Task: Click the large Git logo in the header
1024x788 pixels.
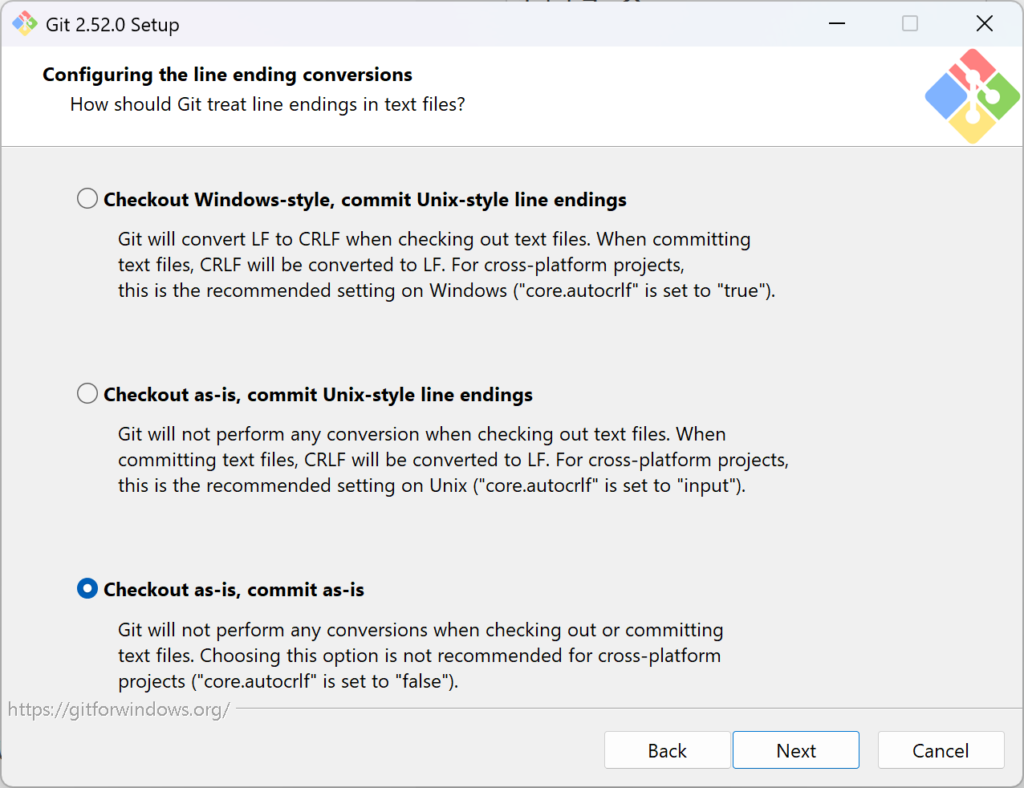Action: (x=972, y=96)
